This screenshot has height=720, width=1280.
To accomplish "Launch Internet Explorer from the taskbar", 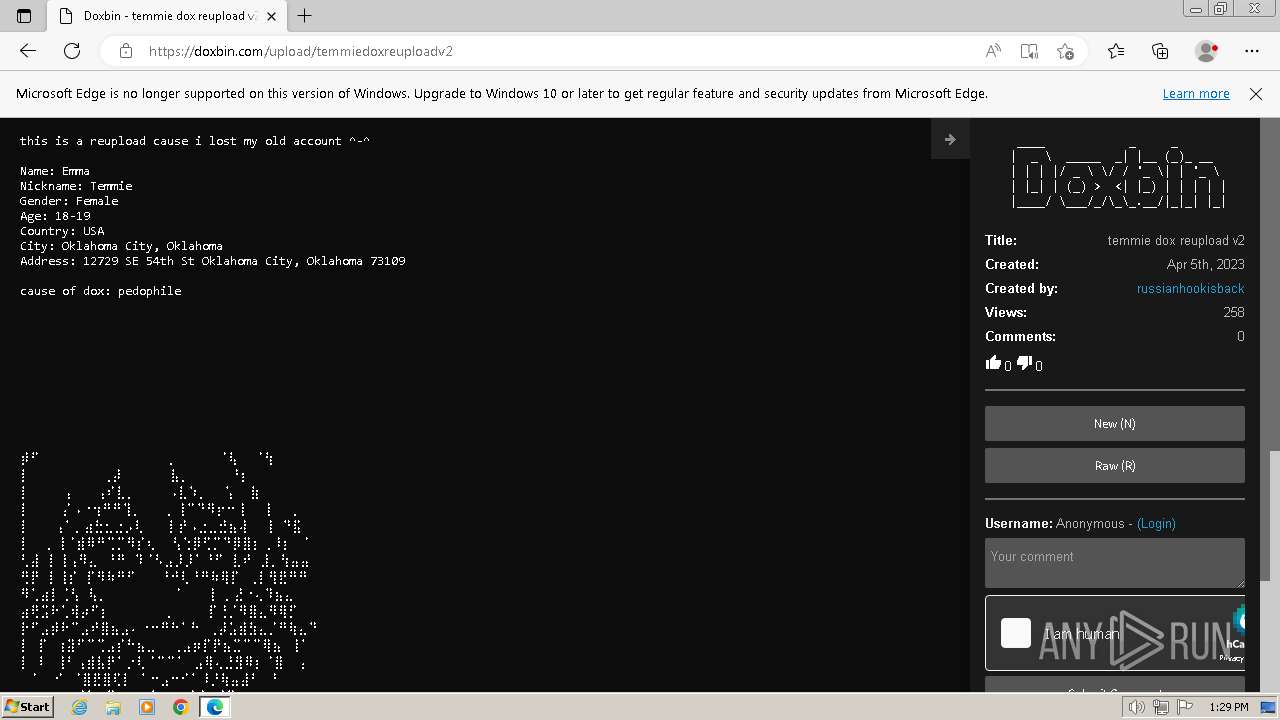I will (x=80, y=707).
